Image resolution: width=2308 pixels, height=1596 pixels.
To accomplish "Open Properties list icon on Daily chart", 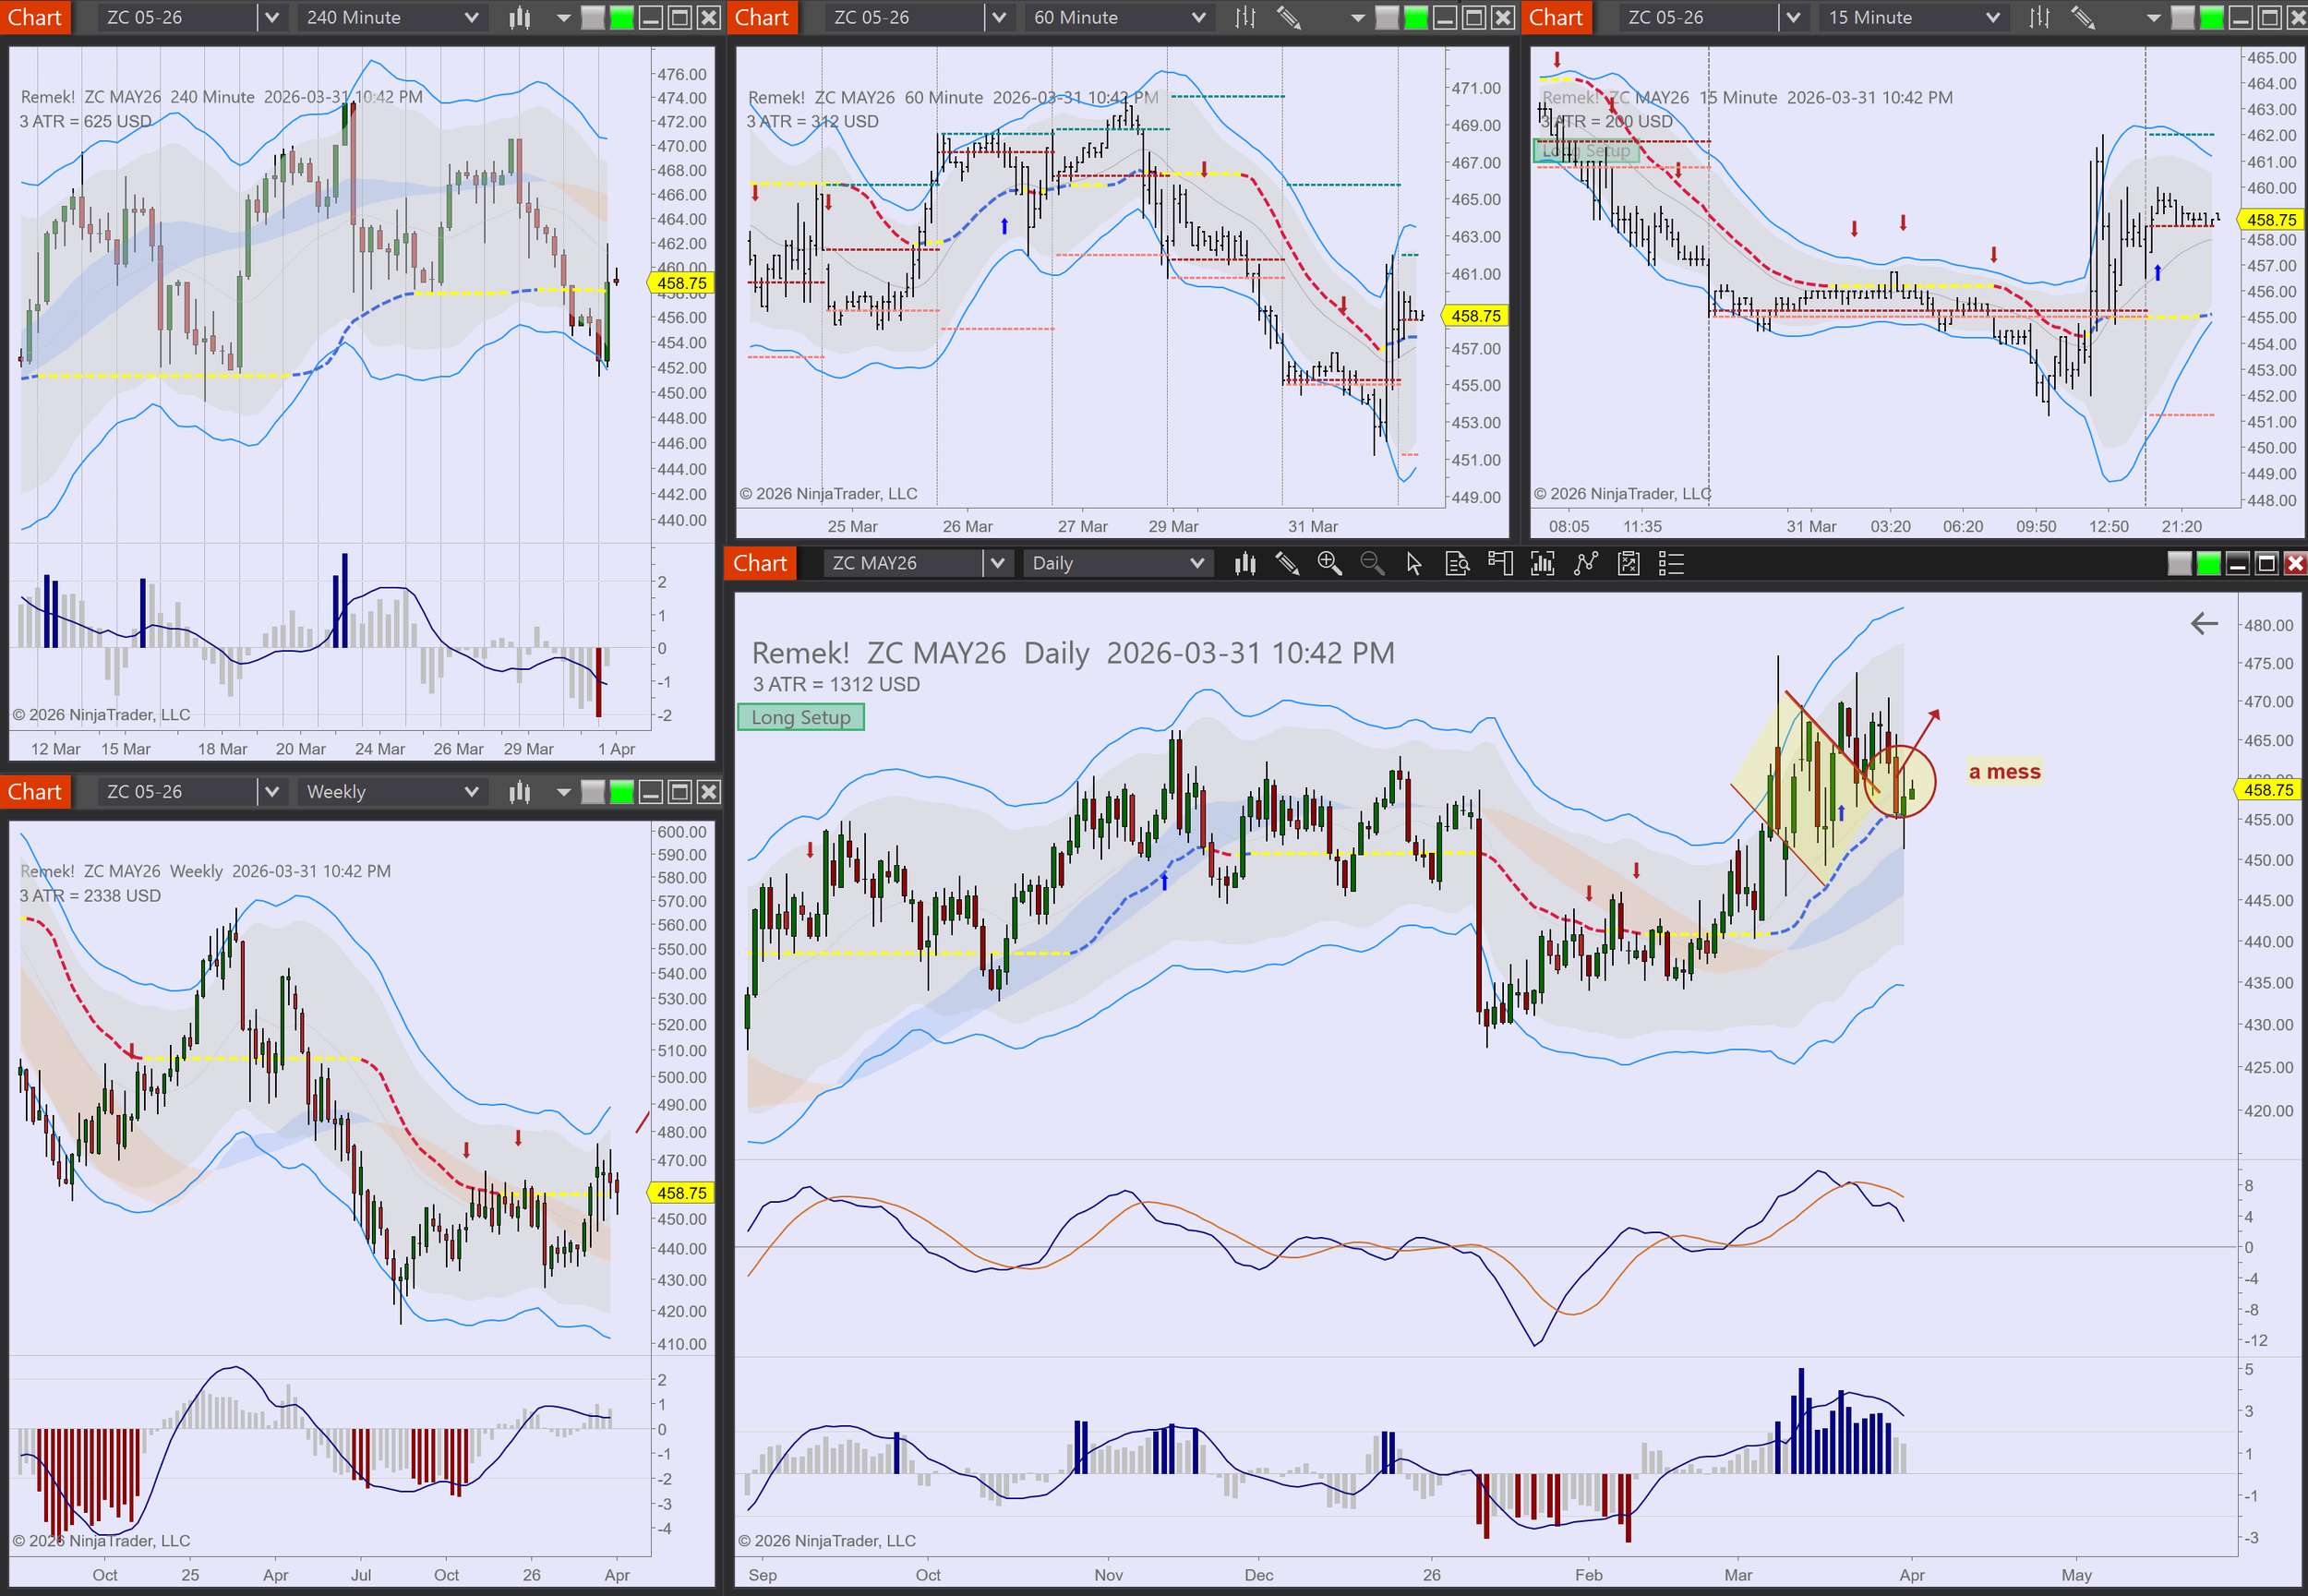I will click(1672, 564).
